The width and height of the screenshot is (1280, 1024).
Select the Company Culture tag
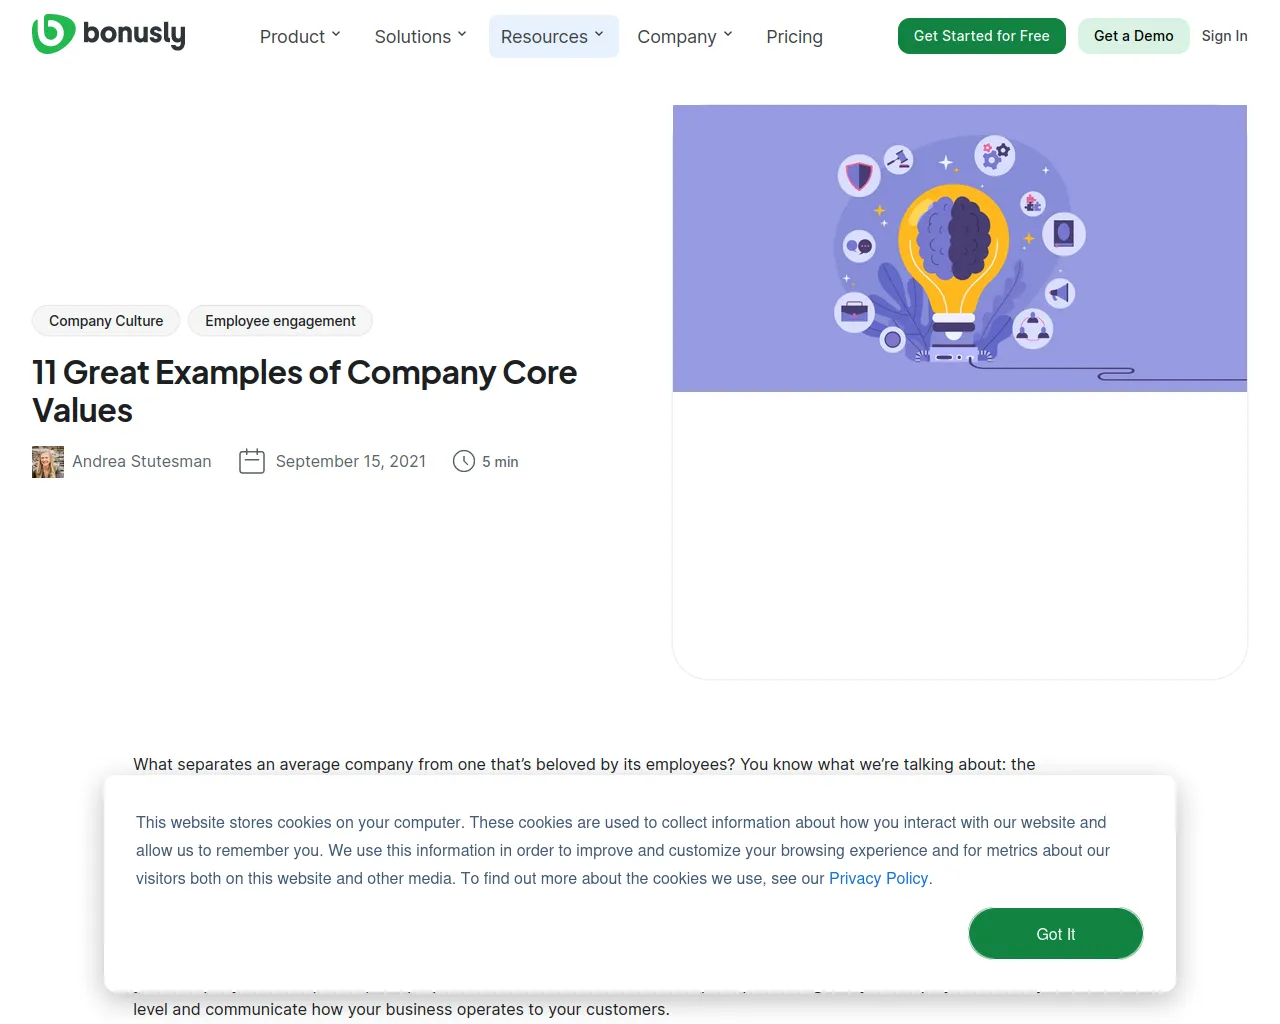(106, 321)
